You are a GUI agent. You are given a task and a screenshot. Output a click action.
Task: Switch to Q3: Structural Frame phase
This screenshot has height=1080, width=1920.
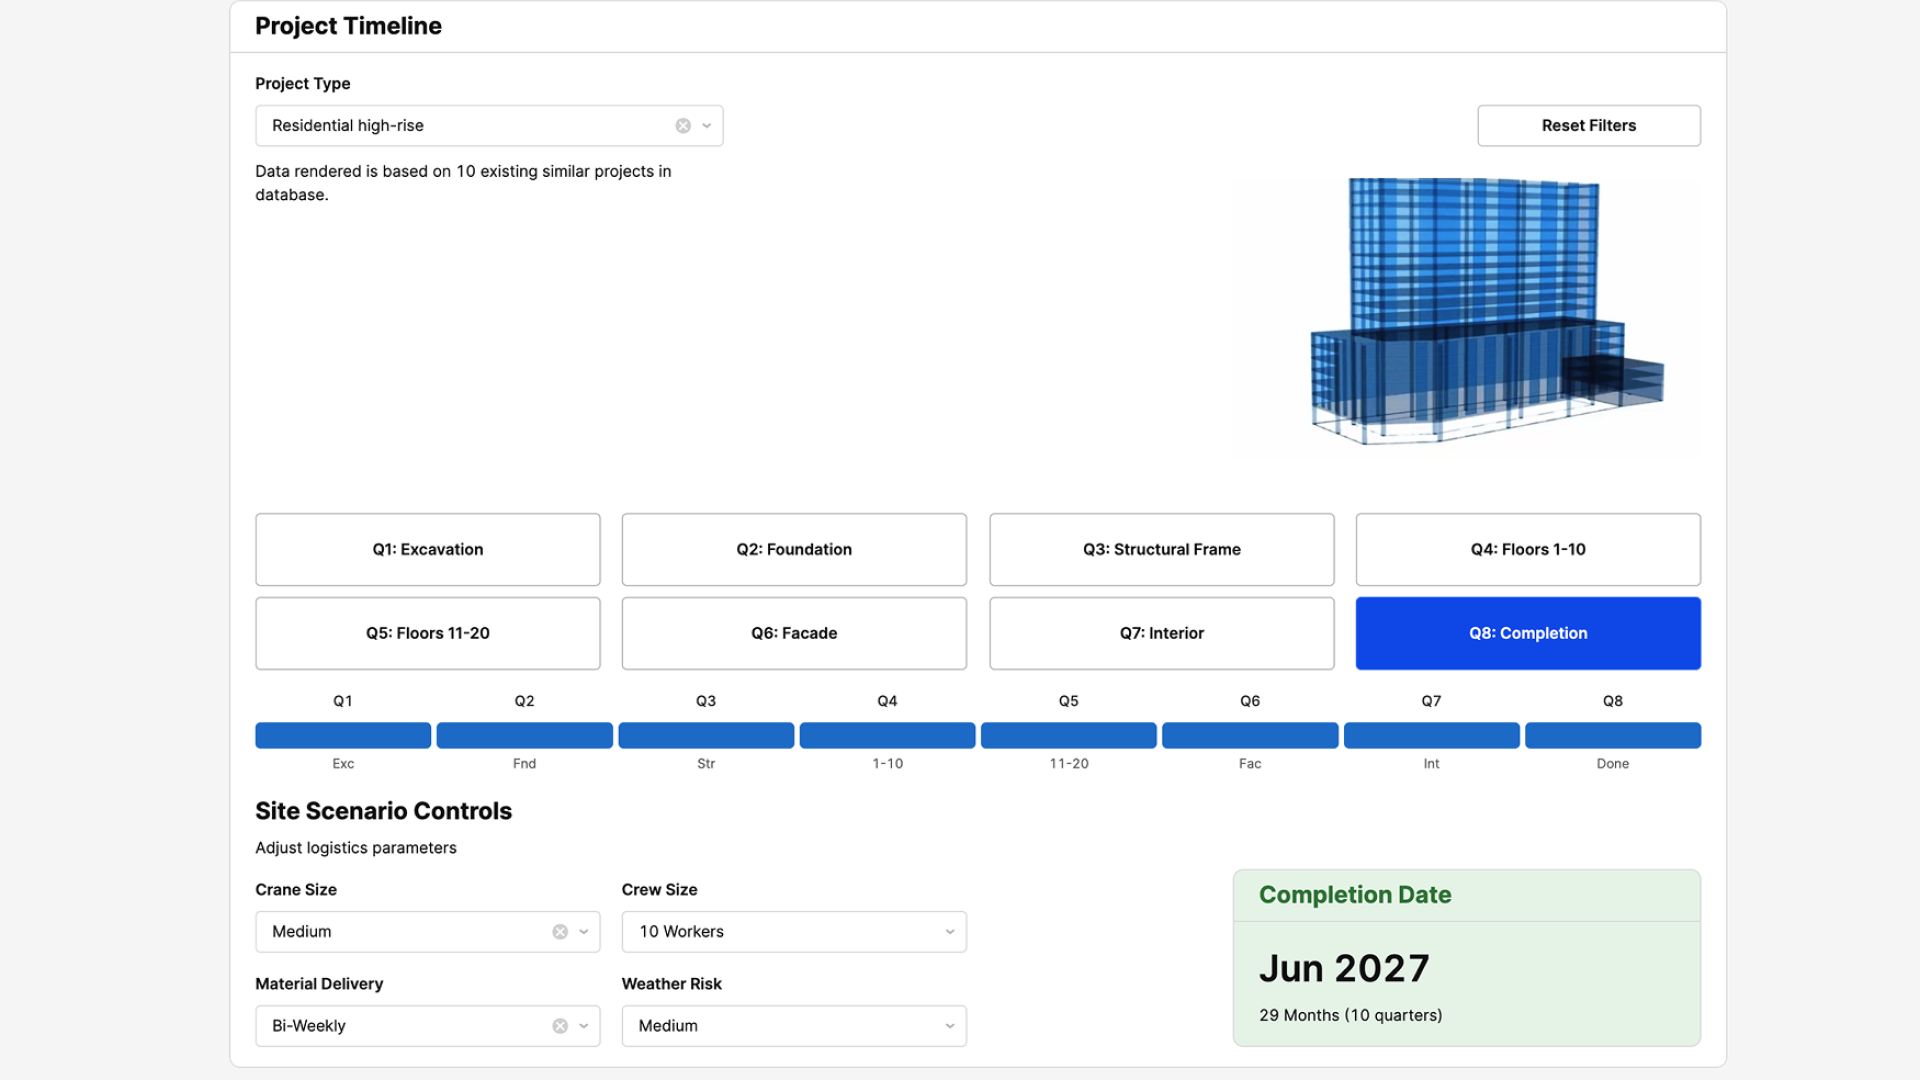tap(1161, 550)
